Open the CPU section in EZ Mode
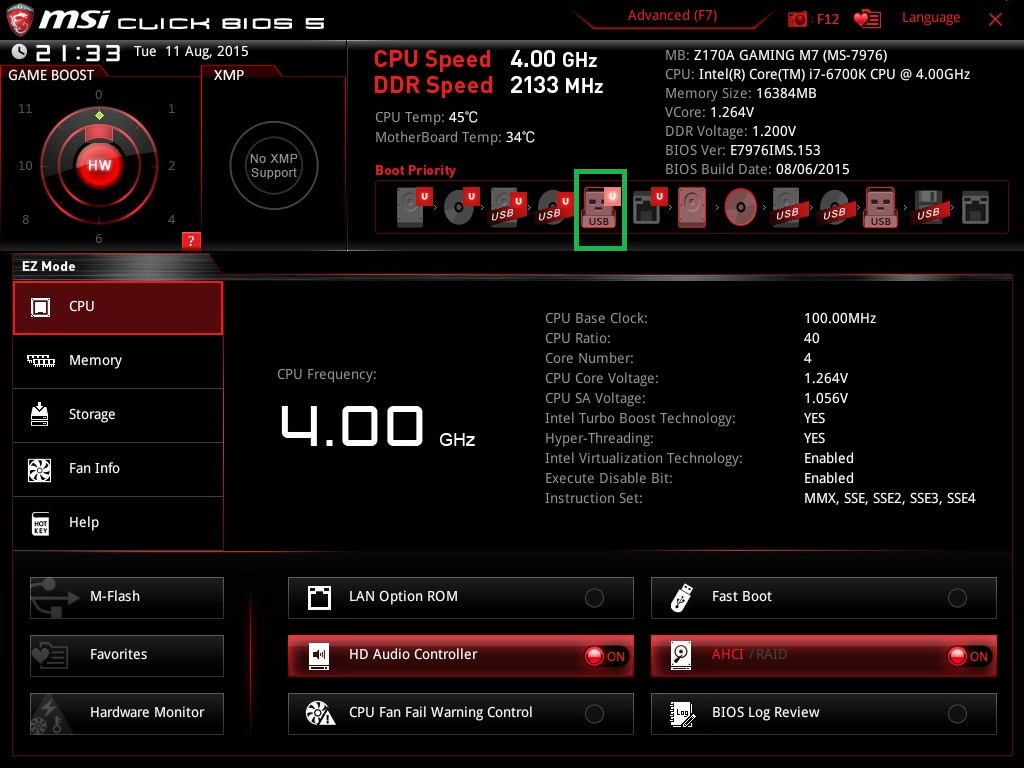 coord(118,308)
